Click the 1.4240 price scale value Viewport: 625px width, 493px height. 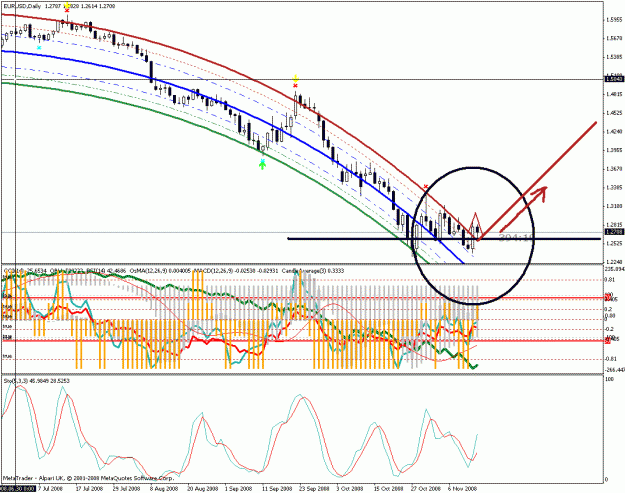(x=614, y=132)
